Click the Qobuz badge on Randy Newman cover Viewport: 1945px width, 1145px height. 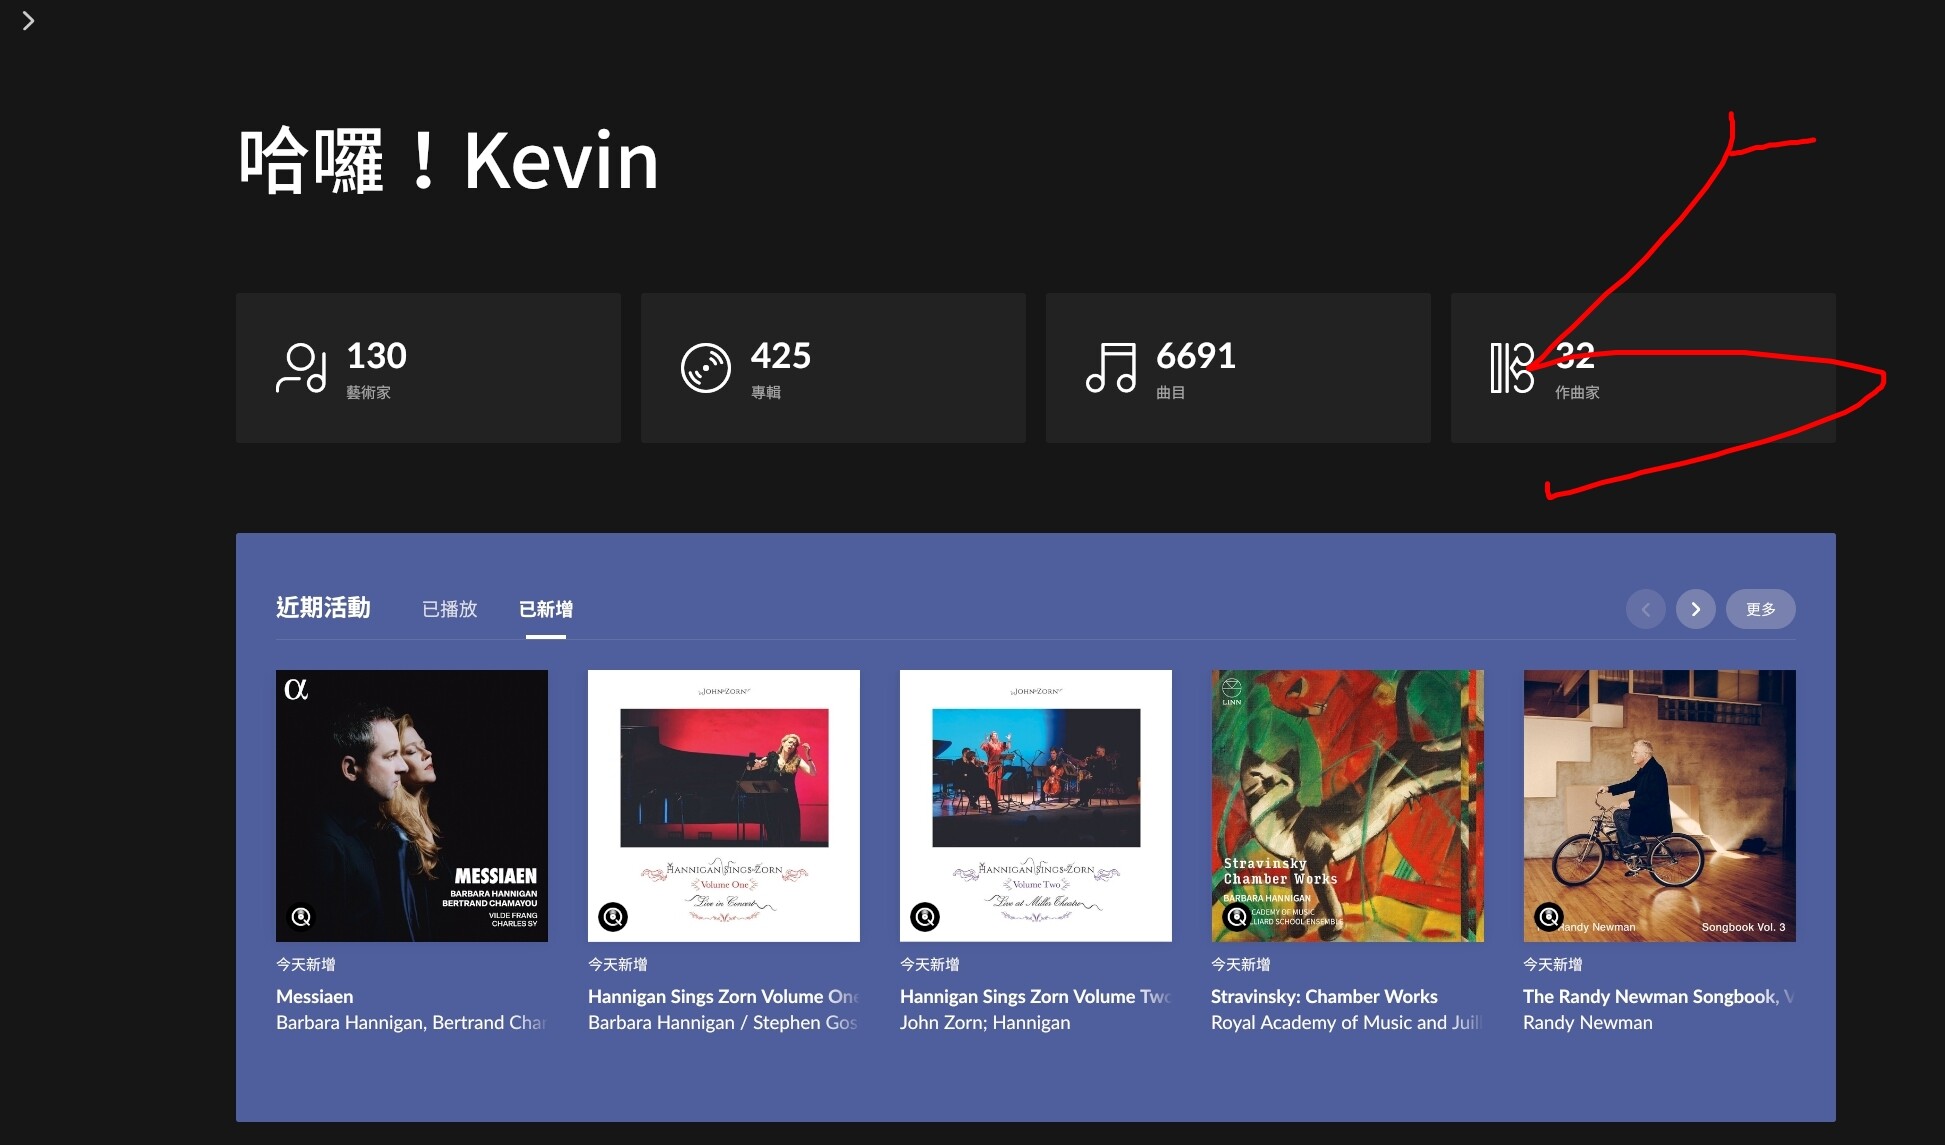1549,916
